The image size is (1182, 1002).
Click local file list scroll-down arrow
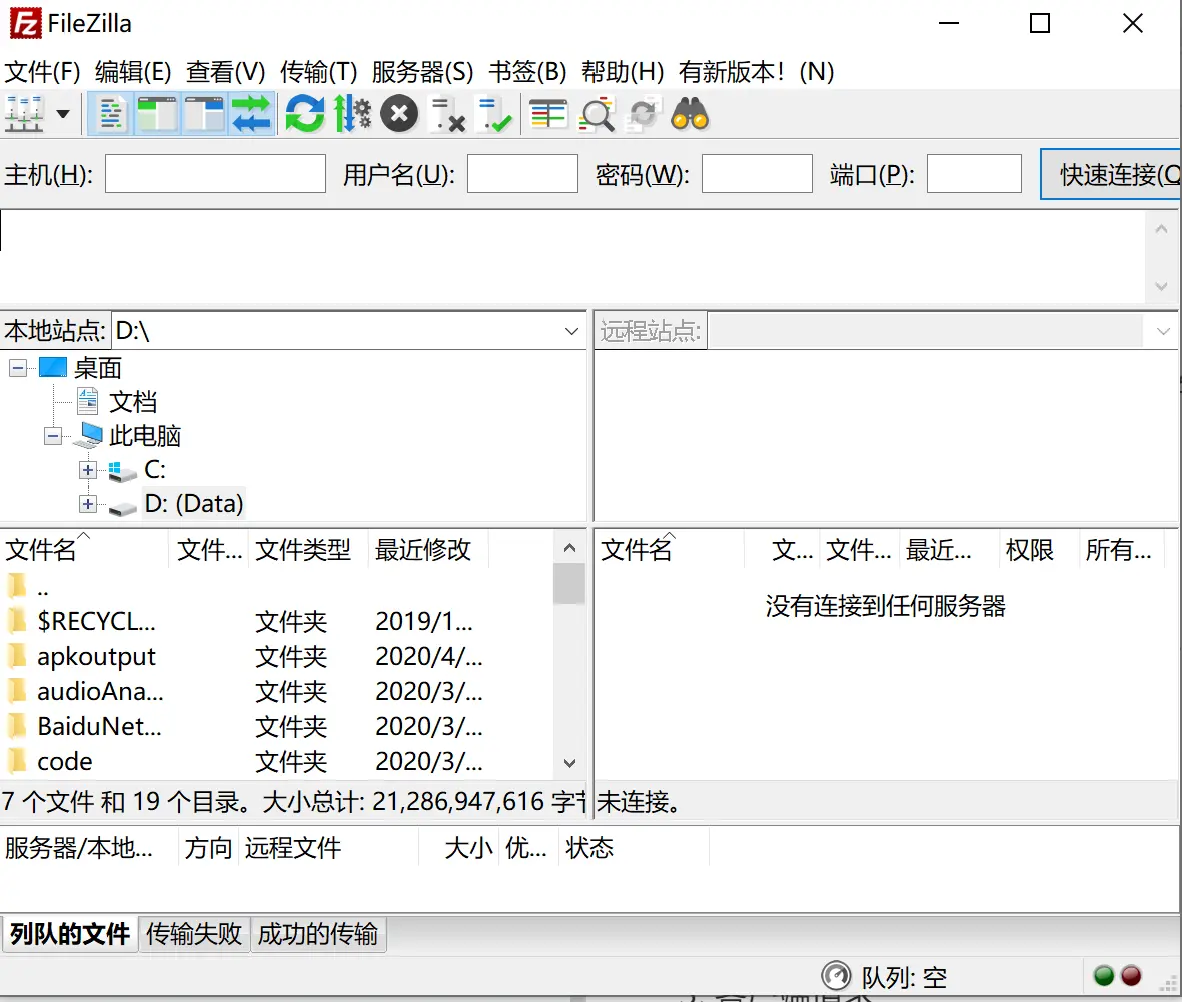click(x=569, y=763)
